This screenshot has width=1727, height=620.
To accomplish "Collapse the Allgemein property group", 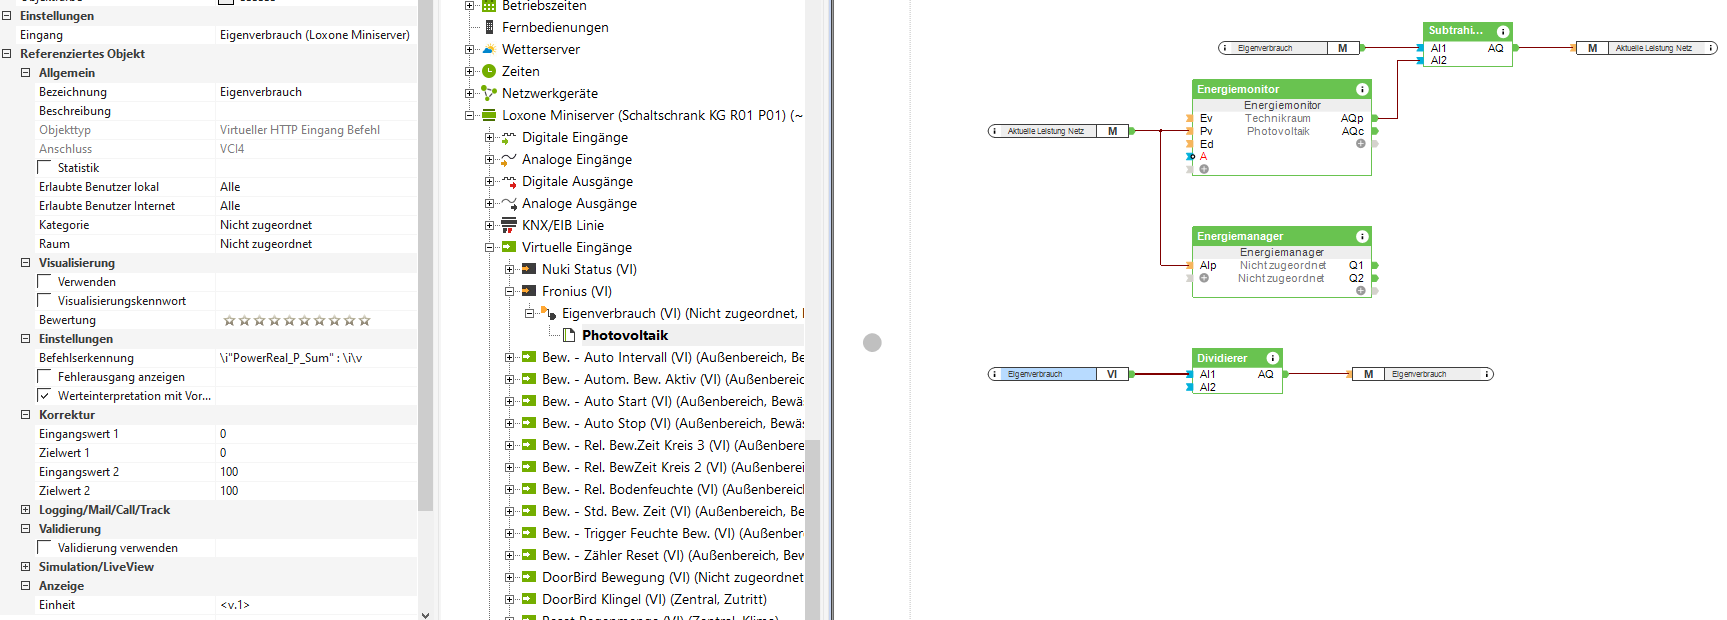I will [26, 73].
